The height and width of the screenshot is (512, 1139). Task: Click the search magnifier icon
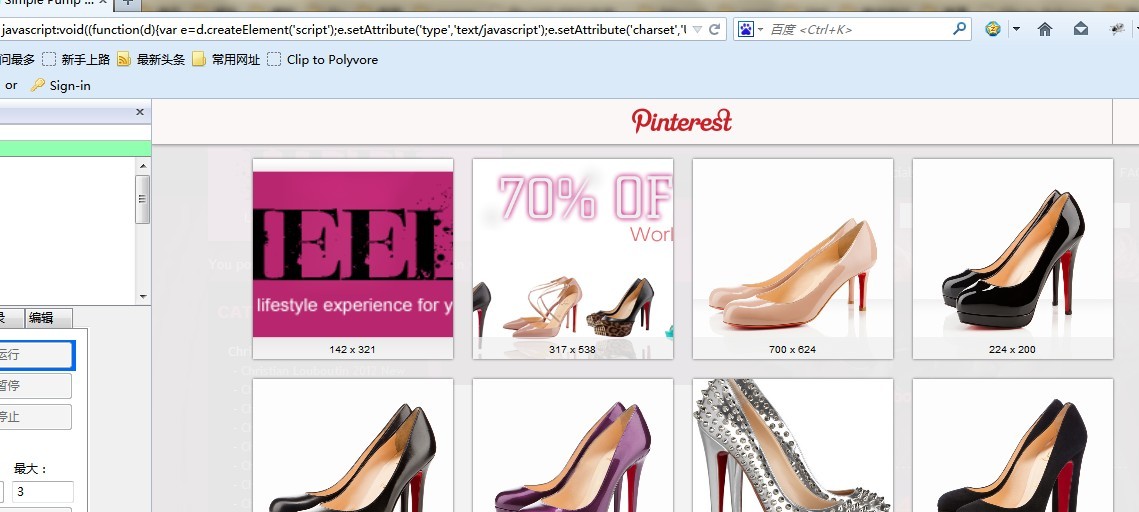[x=960, y=29]
